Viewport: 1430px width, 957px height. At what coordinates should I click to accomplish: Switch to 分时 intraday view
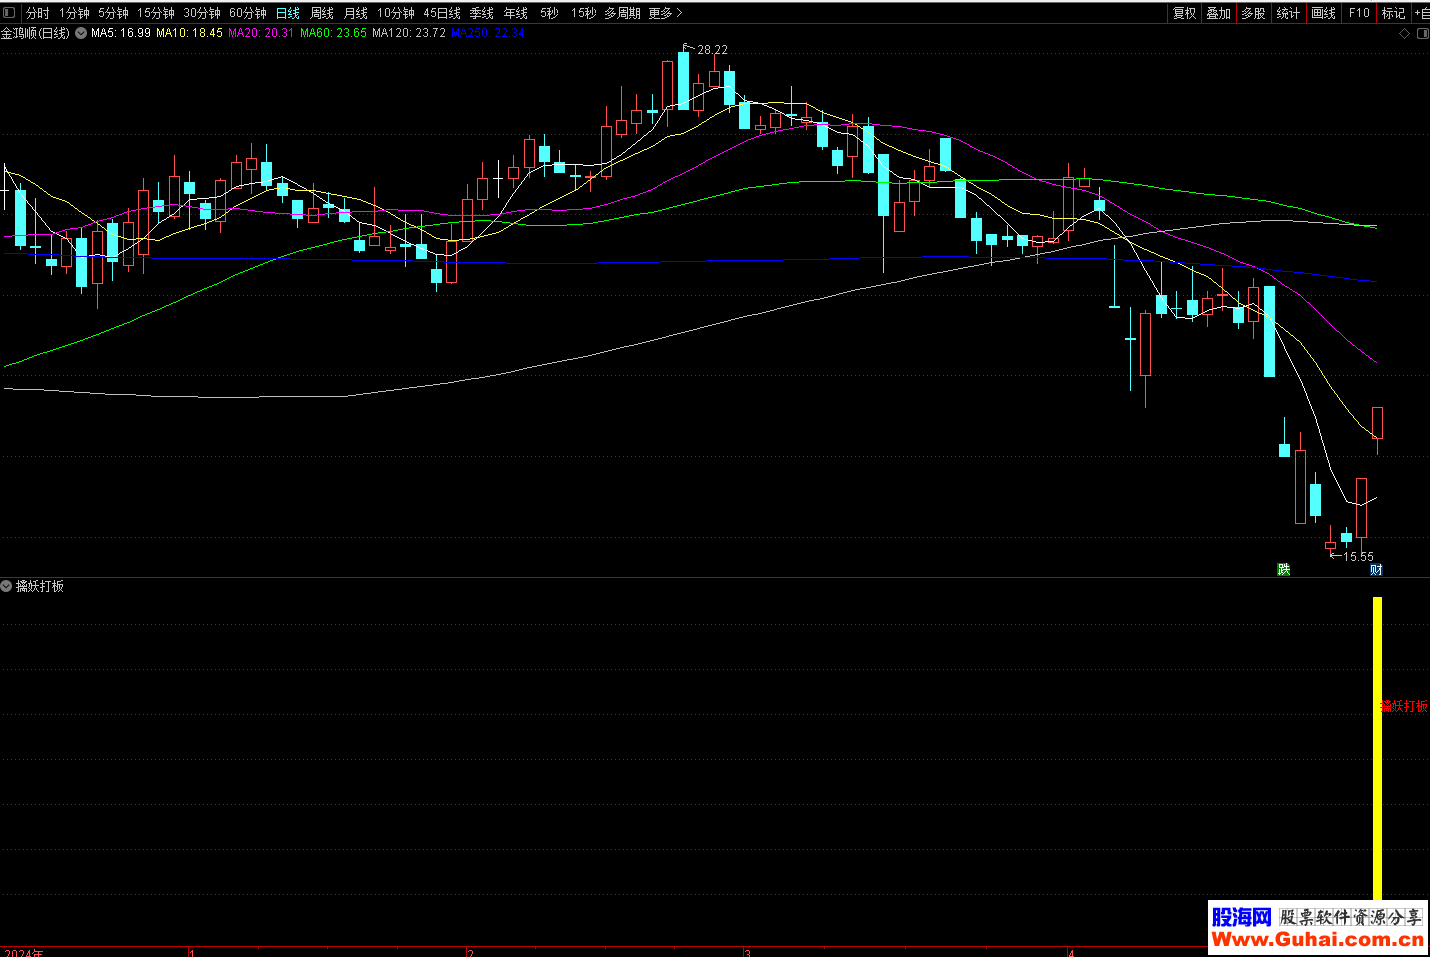38,13
